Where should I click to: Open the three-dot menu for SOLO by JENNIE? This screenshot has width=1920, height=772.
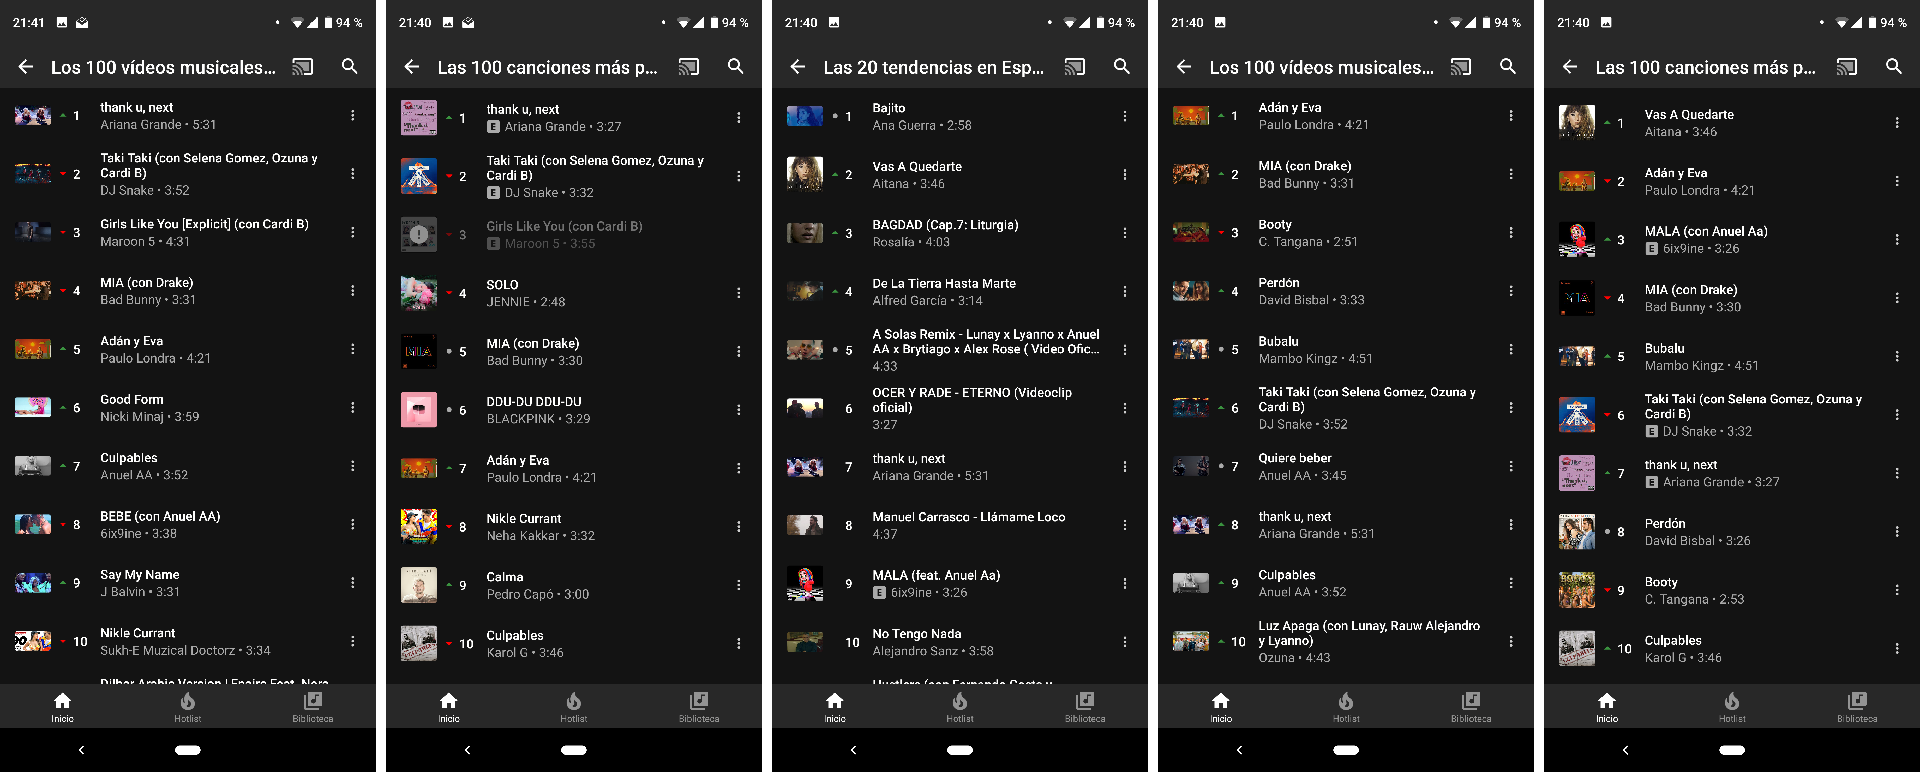tap(738, 292)
